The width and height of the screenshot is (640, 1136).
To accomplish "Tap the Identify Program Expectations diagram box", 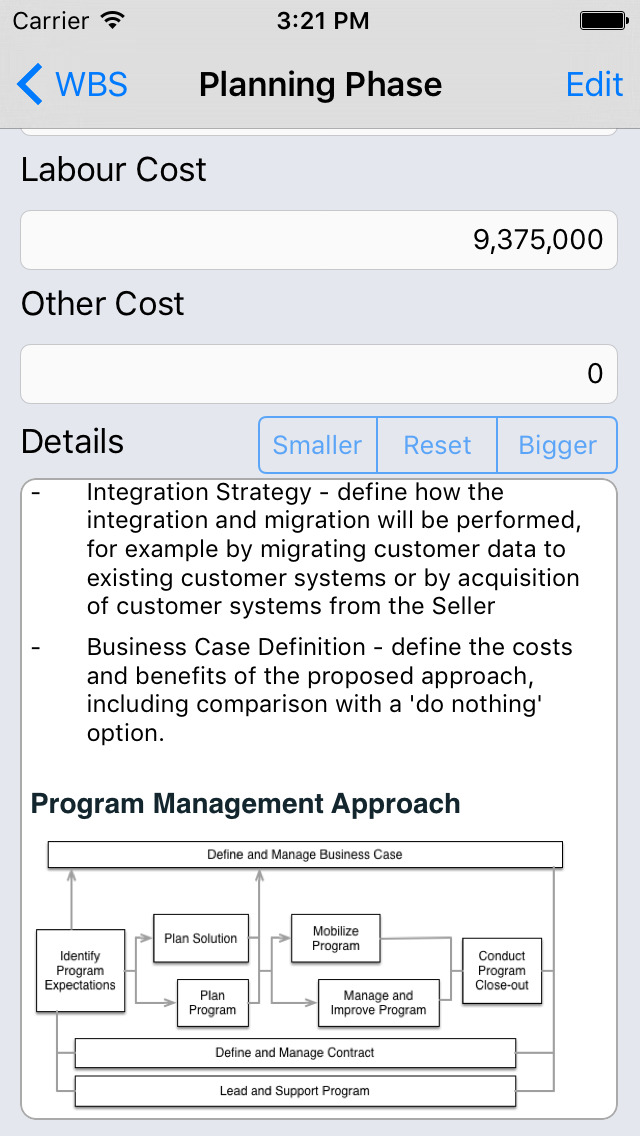I will (x=80, y=971).
